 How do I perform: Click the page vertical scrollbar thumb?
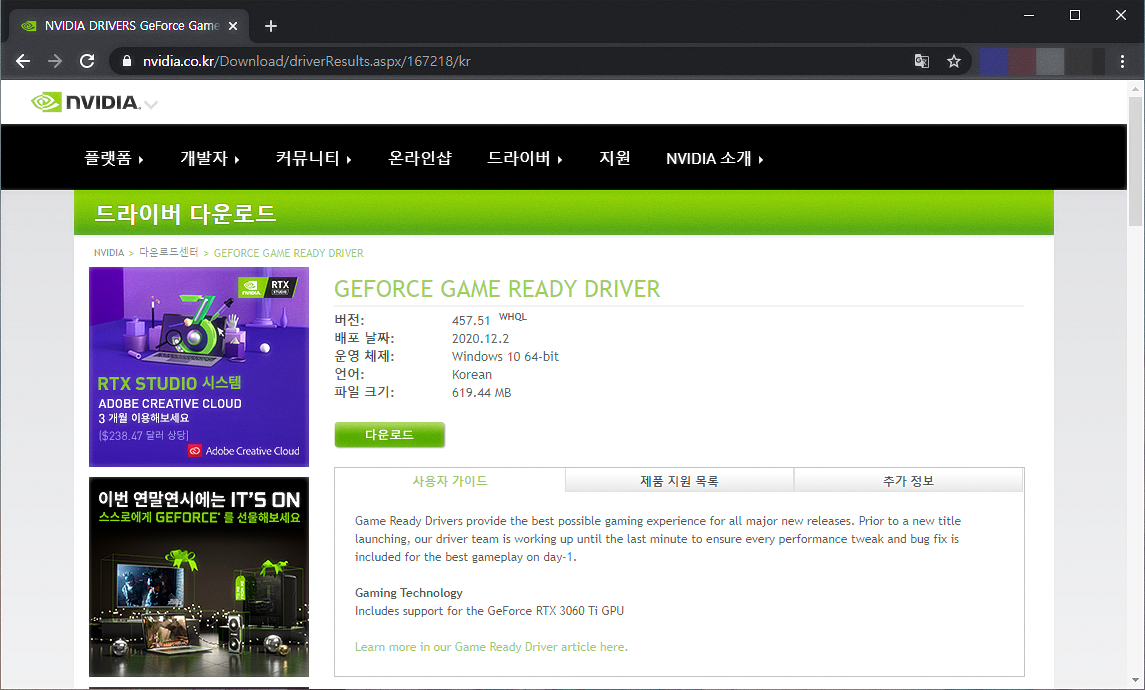(1136, 161)
